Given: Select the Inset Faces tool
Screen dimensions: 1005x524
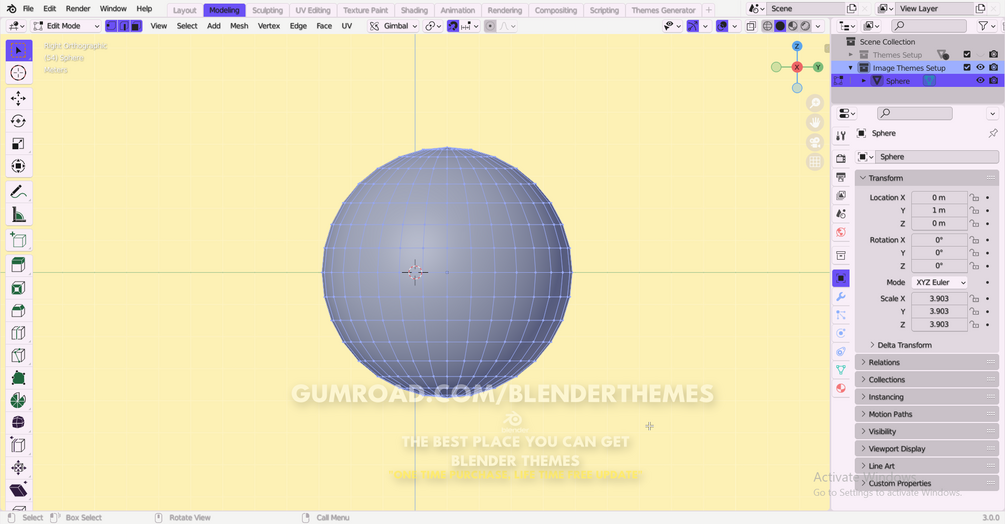Looking at the screenshot, I should point(19,288).
